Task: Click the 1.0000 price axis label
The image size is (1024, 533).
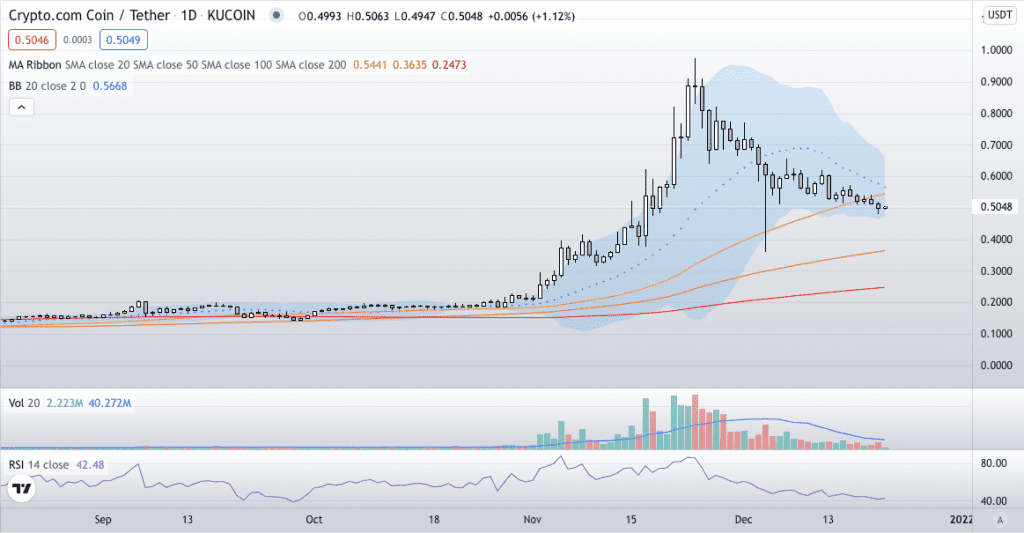Action: coord(997,50)
